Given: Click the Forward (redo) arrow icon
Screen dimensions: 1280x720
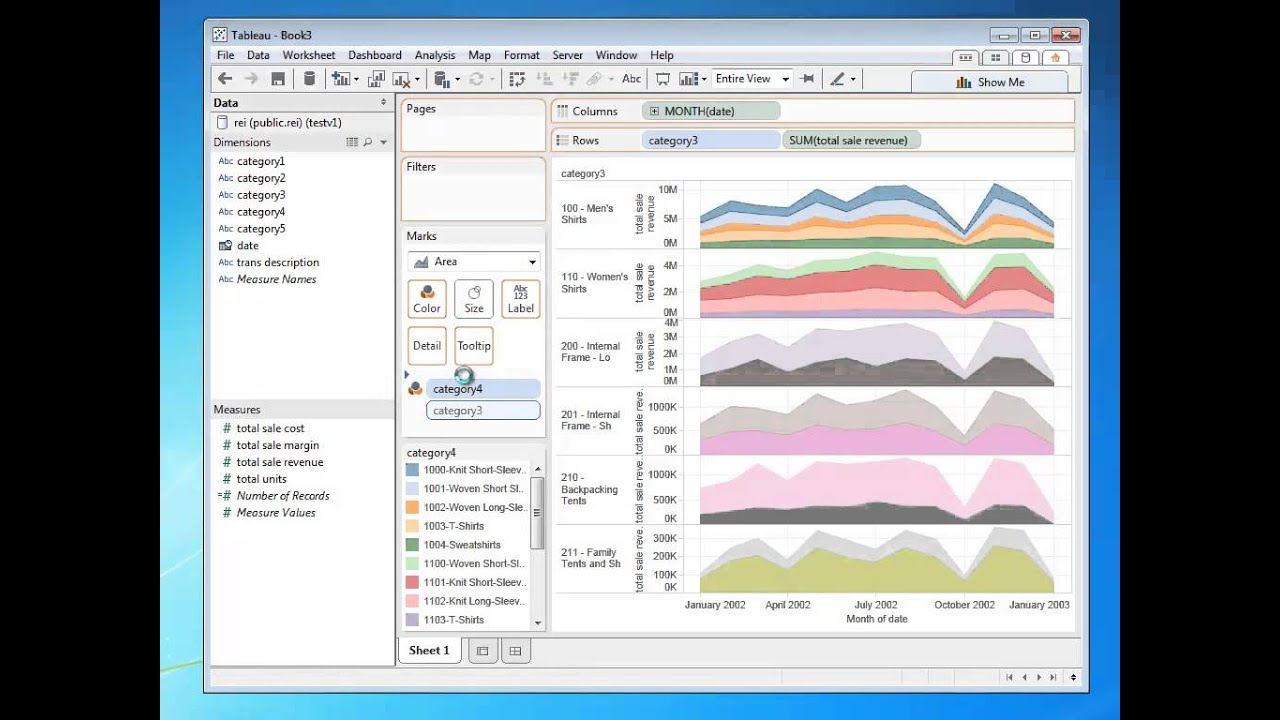Looking at the screenshot, I should tap(251, 79).
